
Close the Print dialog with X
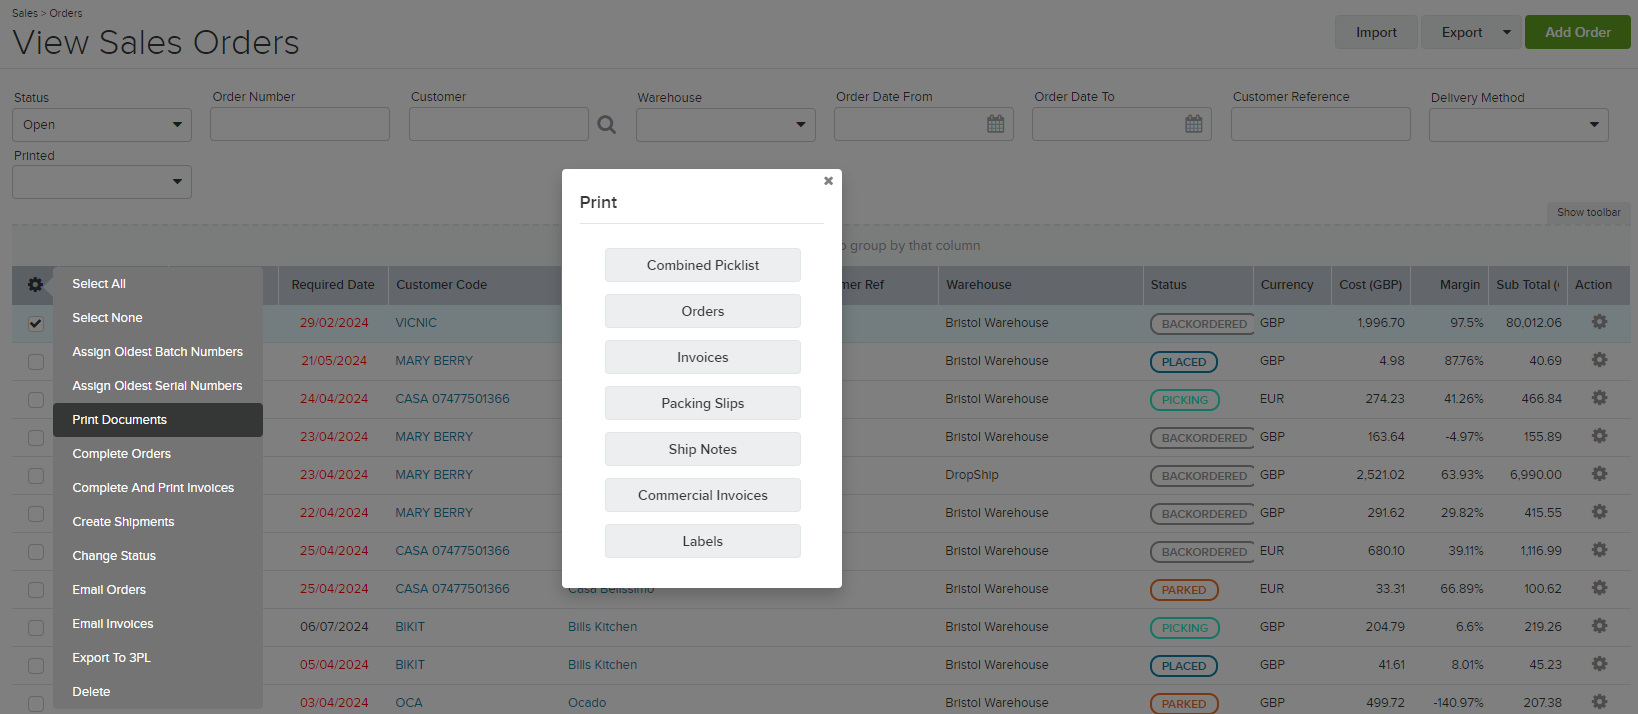(x=828, y=181)
